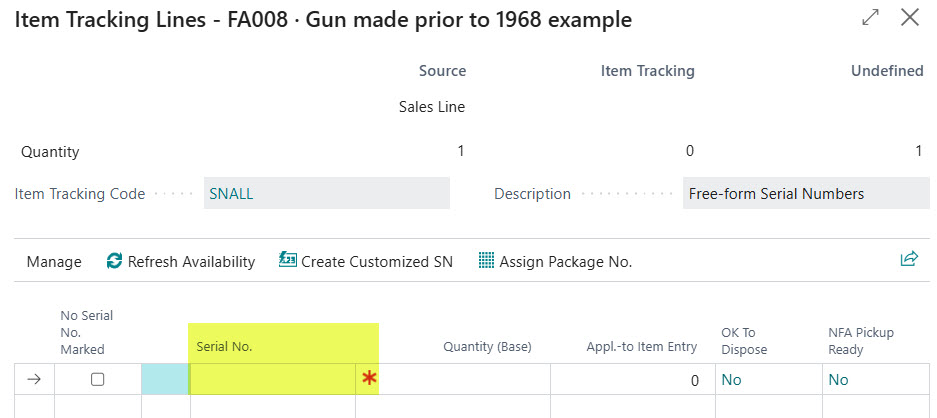Select the Assign Package No. action
Viewport: 937px width, 418px height.
click(565, 262)
